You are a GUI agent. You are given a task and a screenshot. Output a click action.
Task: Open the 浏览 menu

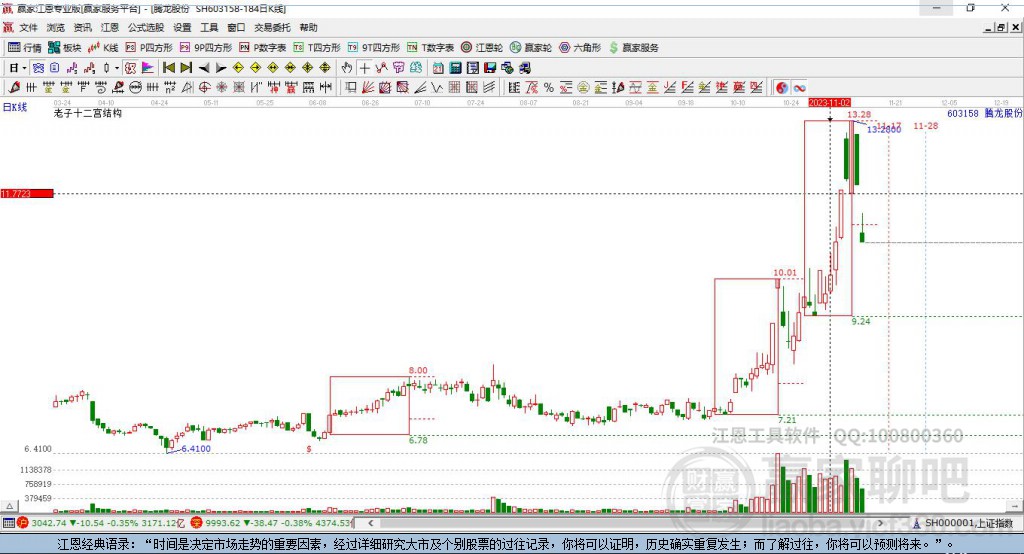coord(56,27)
